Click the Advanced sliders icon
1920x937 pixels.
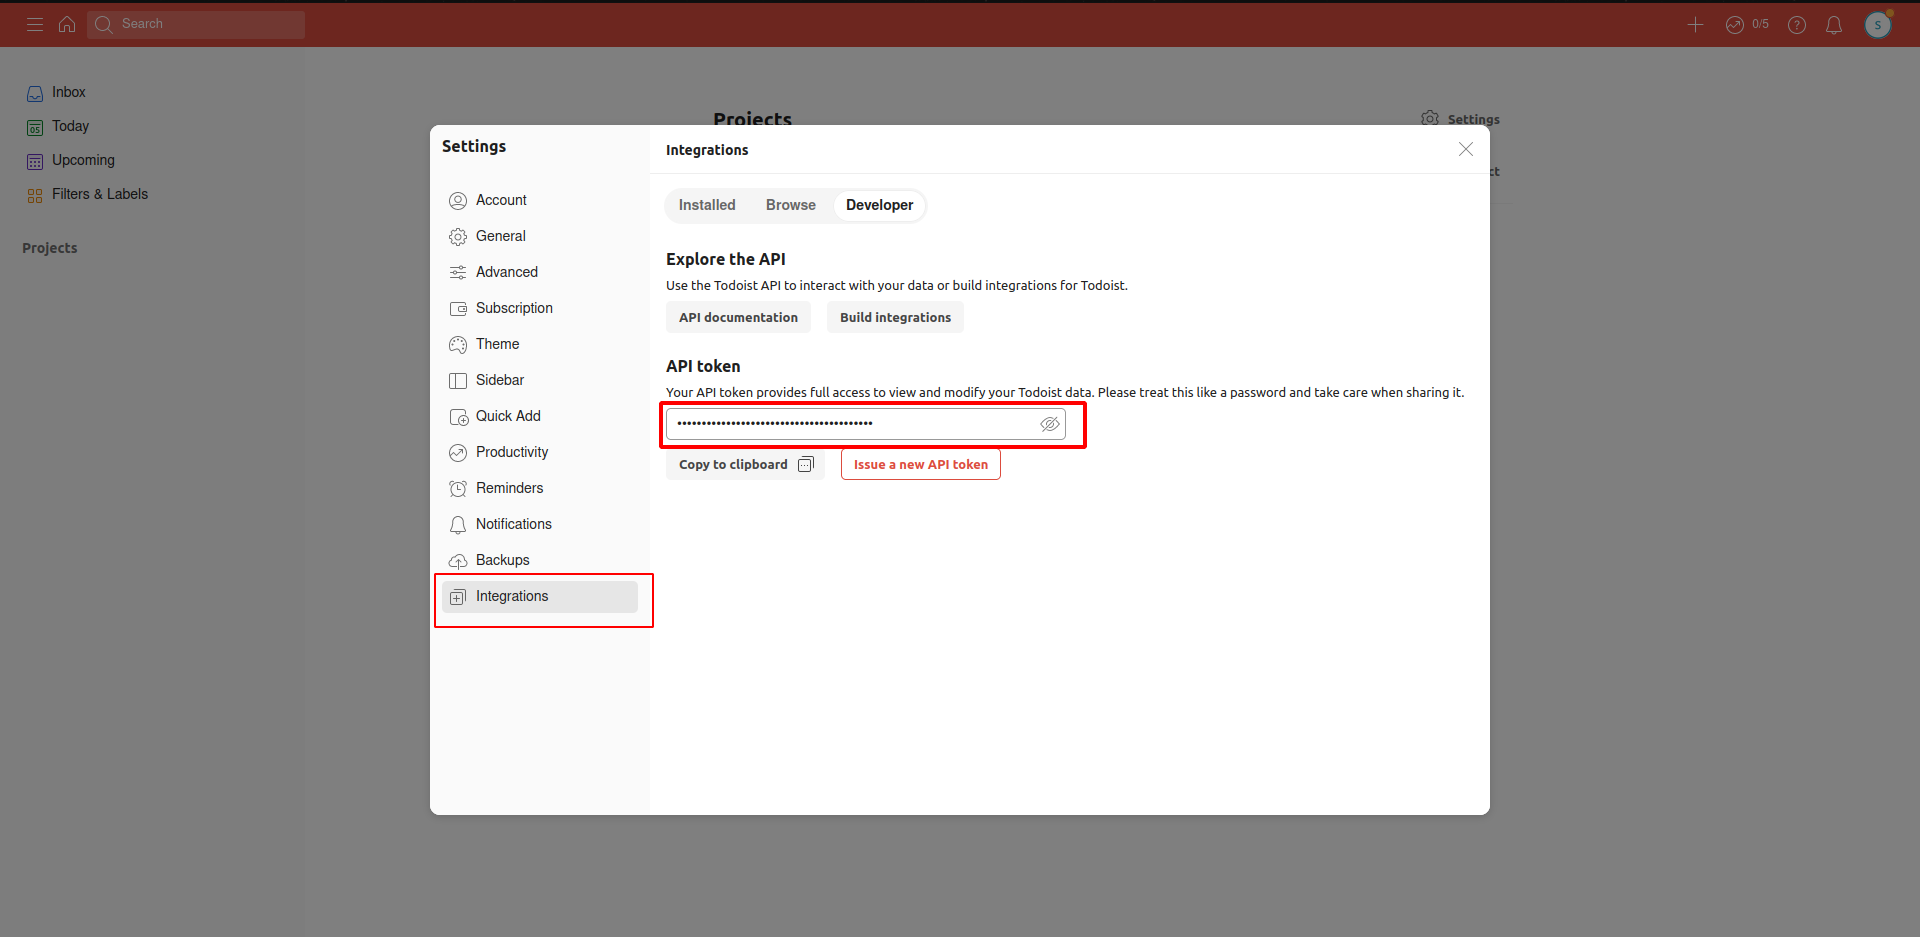point(458,273)
